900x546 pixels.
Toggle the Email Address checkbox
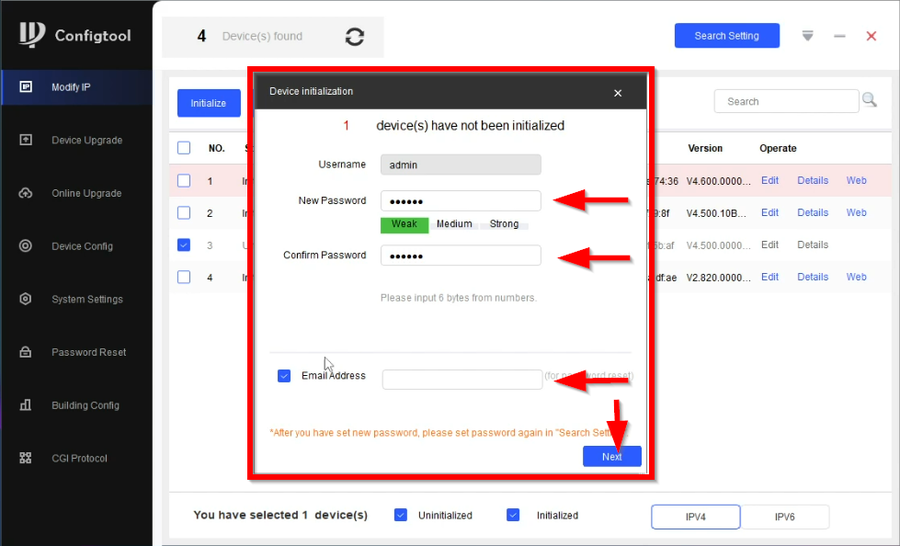coord(284,375)
